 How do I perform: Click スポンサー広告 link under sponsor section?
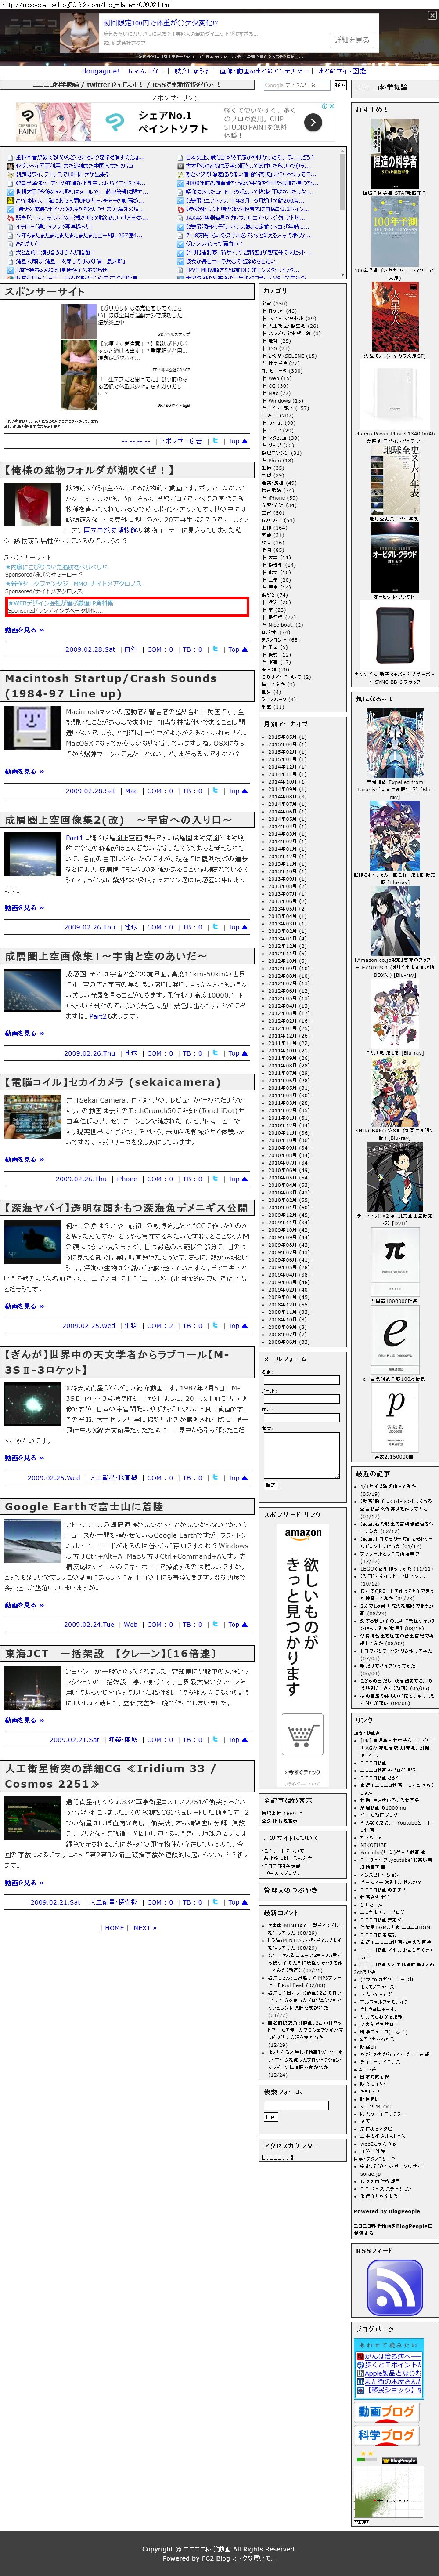[x=181, y=441]
